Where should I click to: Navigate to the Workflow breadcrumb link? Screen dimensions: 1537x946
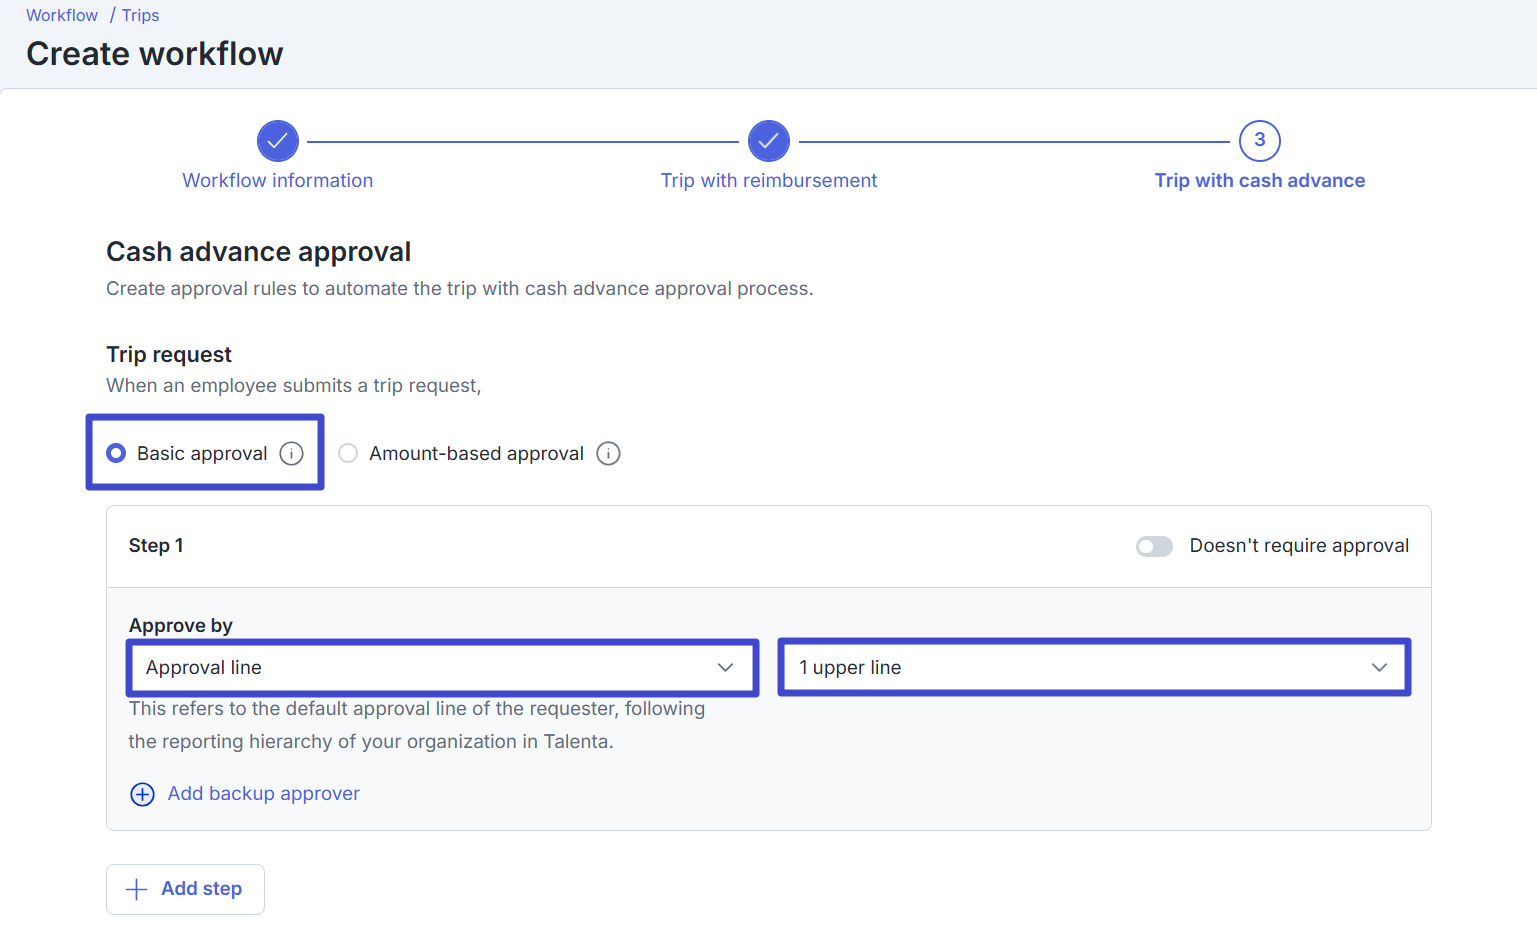click(62, 16)
